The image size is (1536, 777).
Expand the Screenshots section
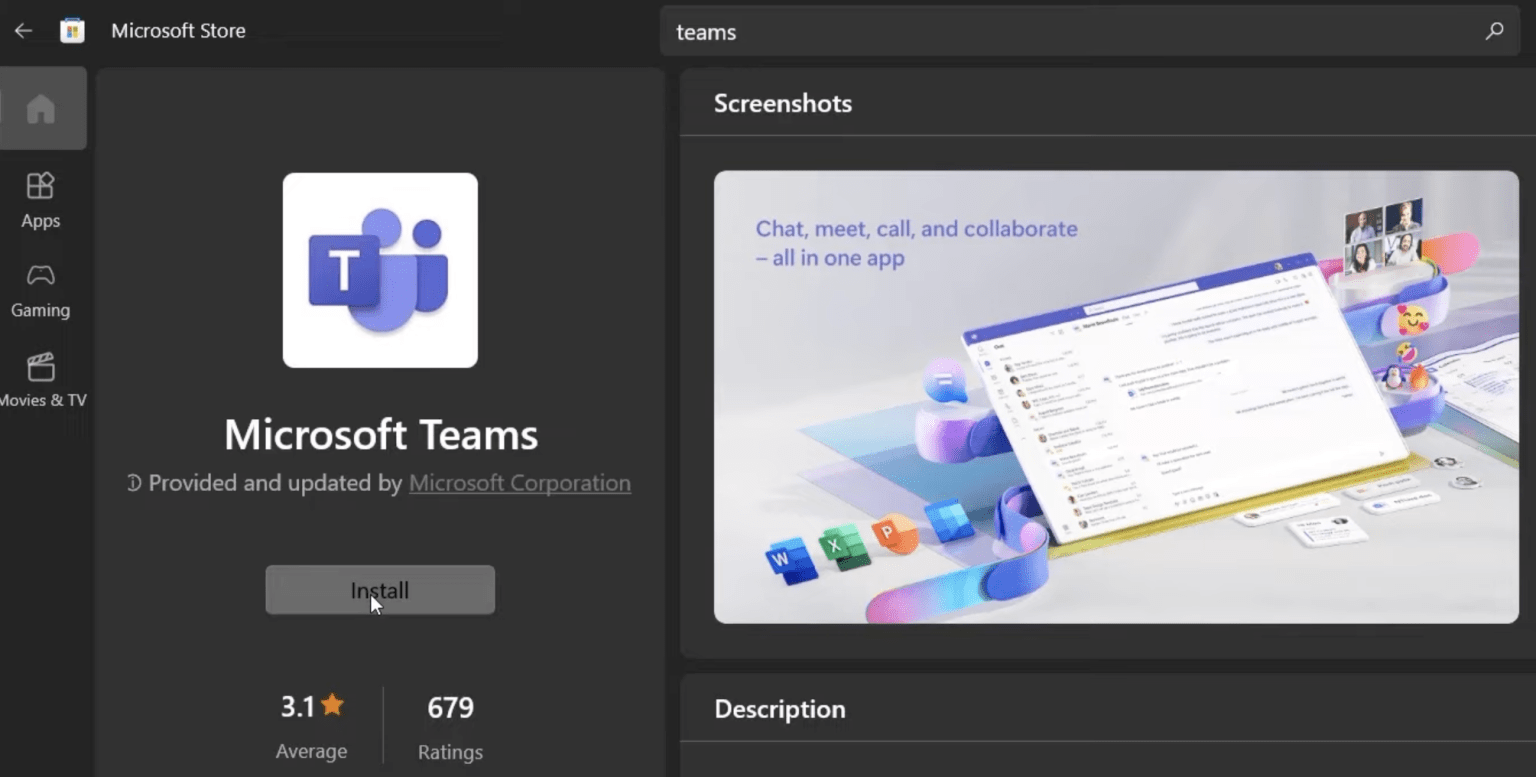tap(783, 103)
